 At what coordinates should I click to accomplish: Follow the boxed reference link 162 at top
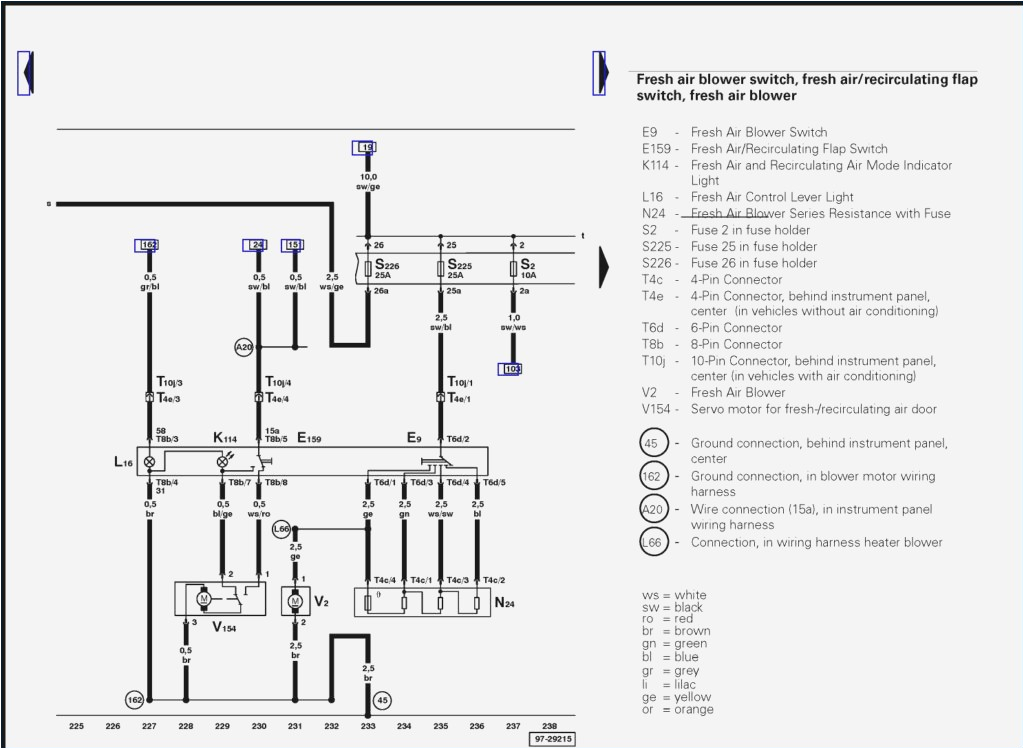tap(148, 245)
